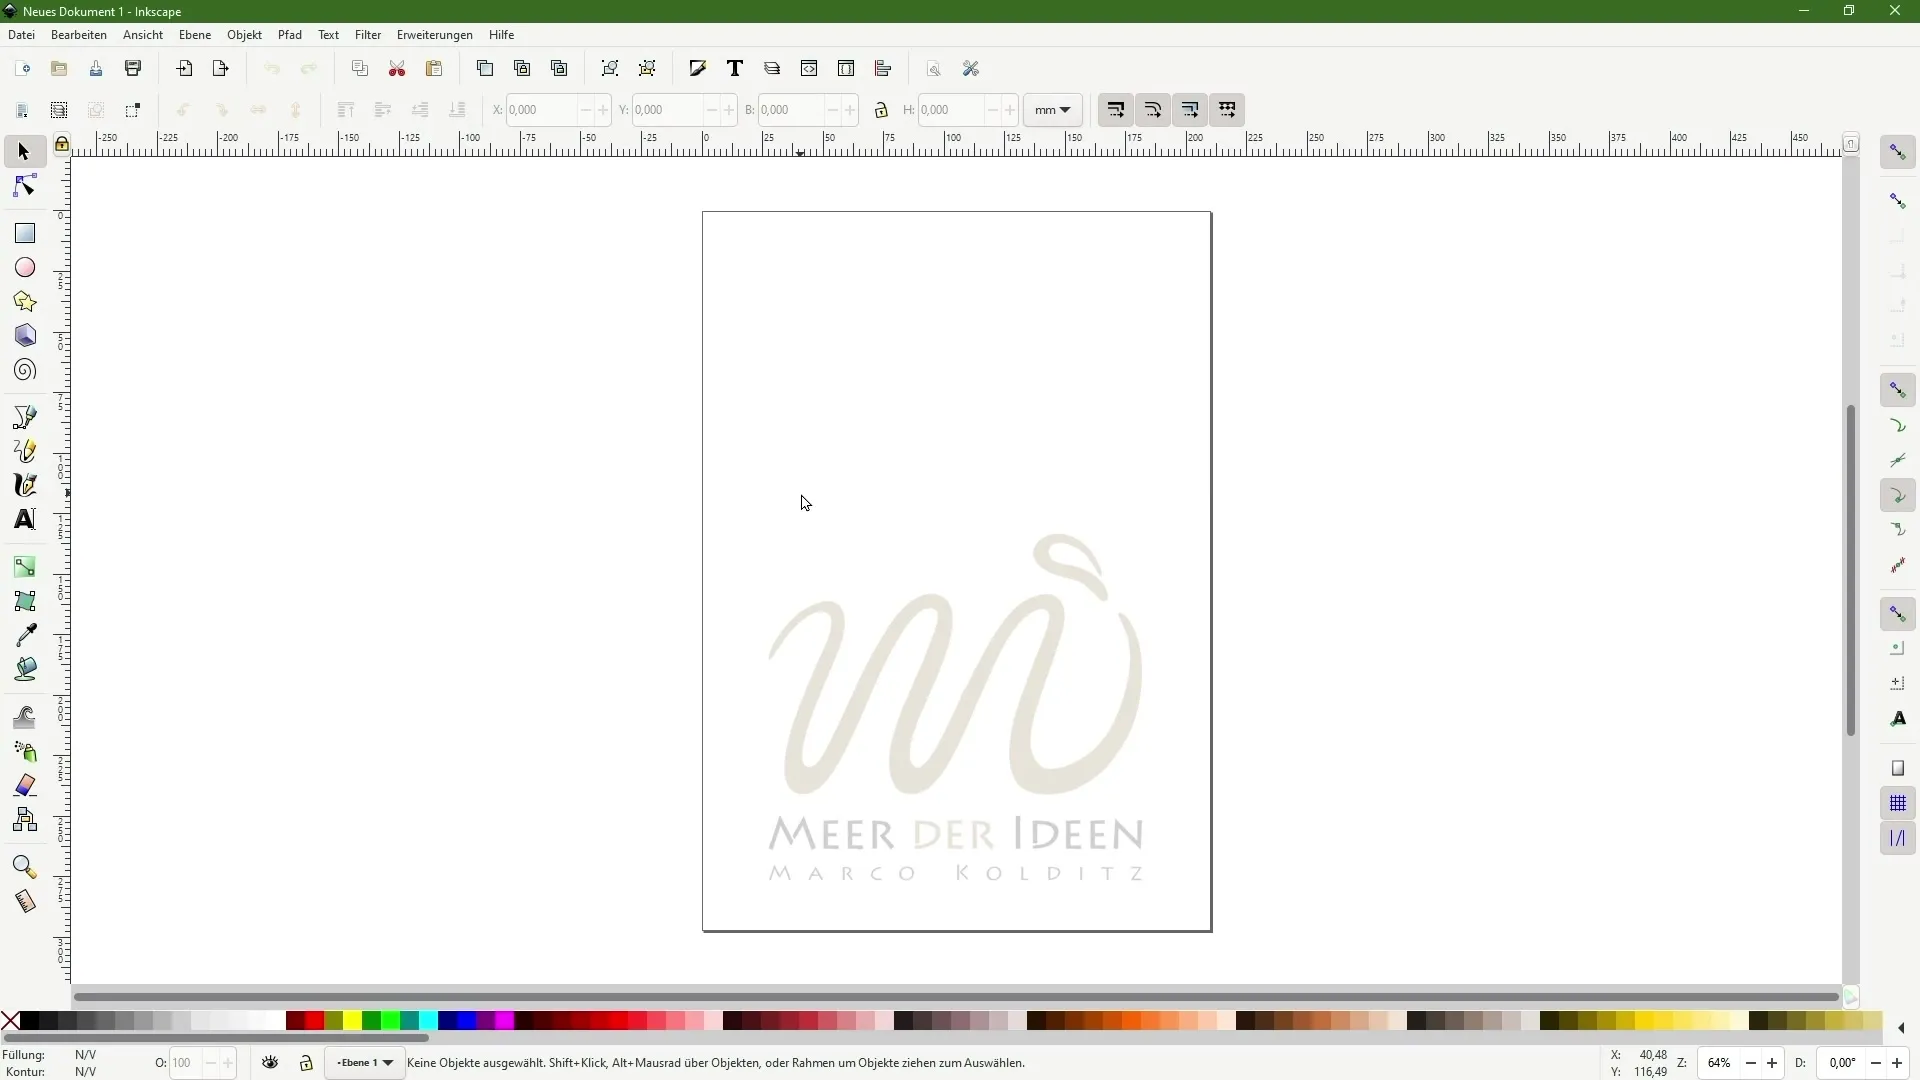Select the Text tool in toolbox
This screenshot has height=1080, width=1920.
tap(24, 519)
